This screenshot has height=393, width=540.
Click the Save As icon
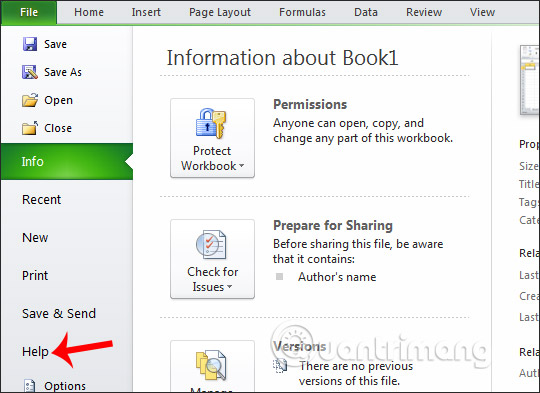coord(30,72)
